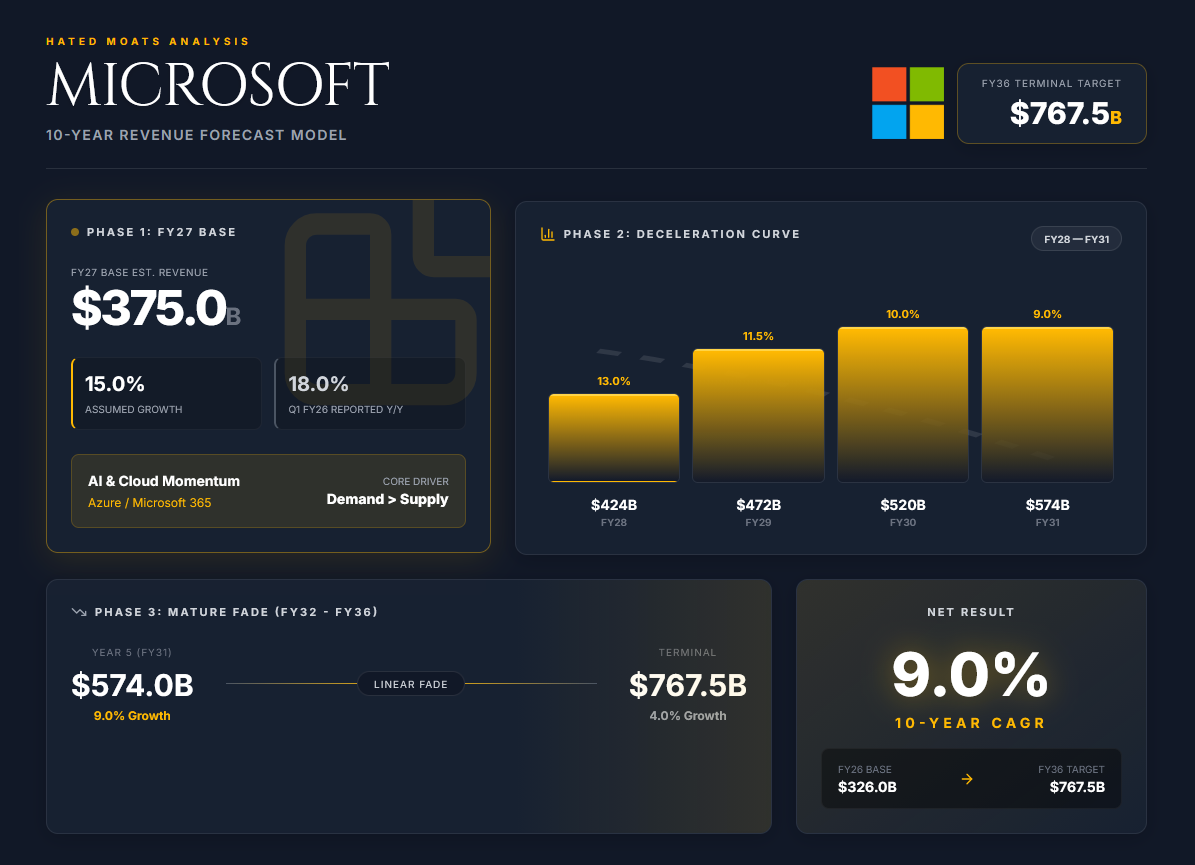This screenshot has width=1195, height=865.
Task: Click the HATED MOATS ANALYSIS label
Action: (x=148, y=41)
